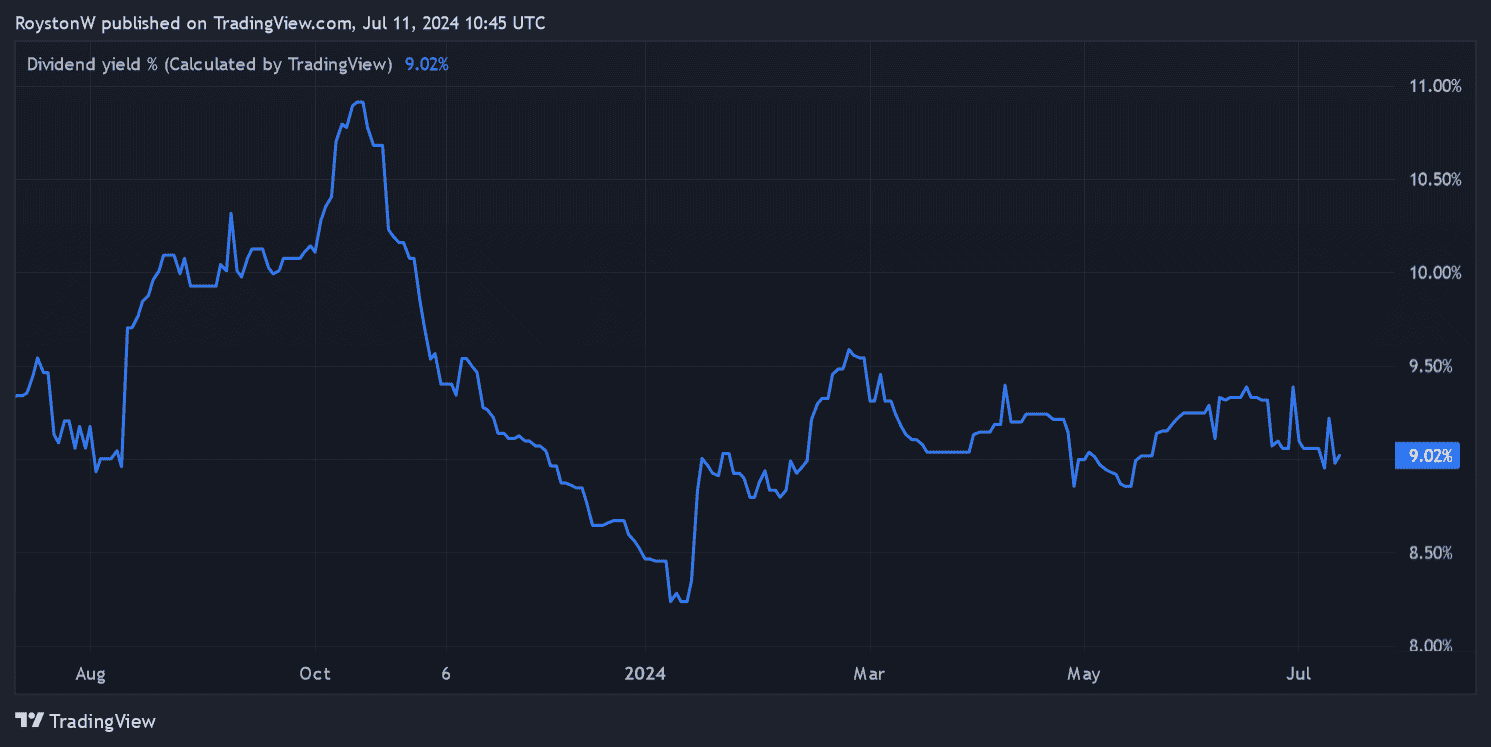Open the TradingView wordmark beside the logo

click(102, 721)
